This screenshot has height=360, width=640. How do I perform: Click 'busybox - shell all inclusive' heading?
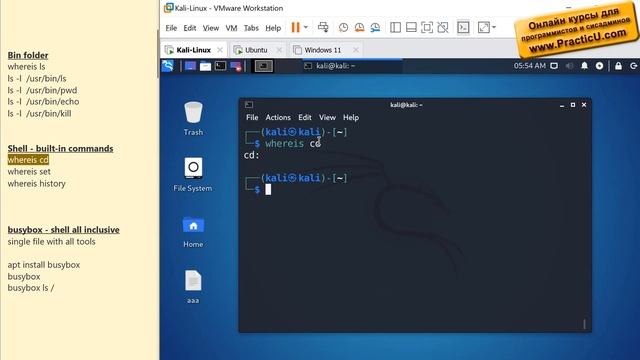tap(64, 230)
